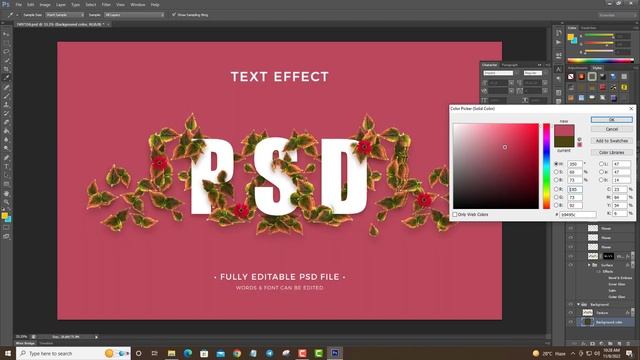Select the Lasso tool
This screenshot has height=360, width=640.
[x=6, y=52]
